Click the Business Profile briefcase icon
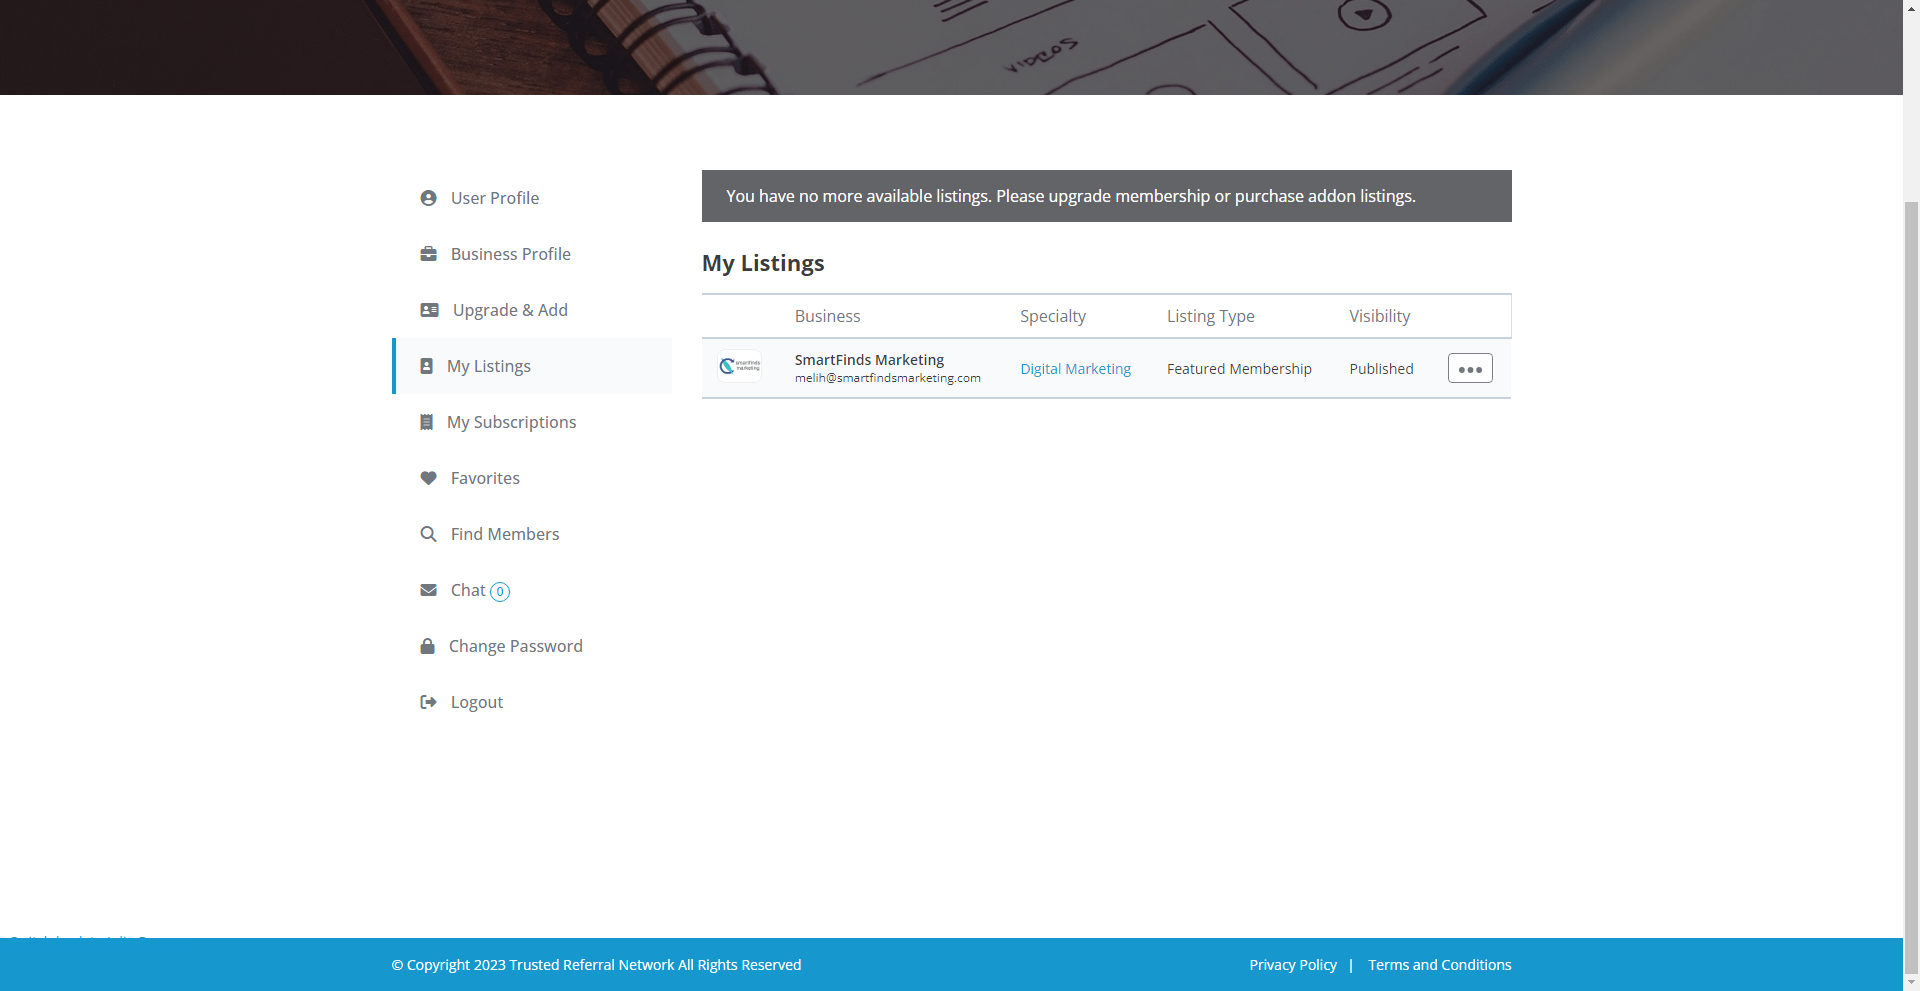The width and height of the screenshot is (1920, 991). coord(428,254)
